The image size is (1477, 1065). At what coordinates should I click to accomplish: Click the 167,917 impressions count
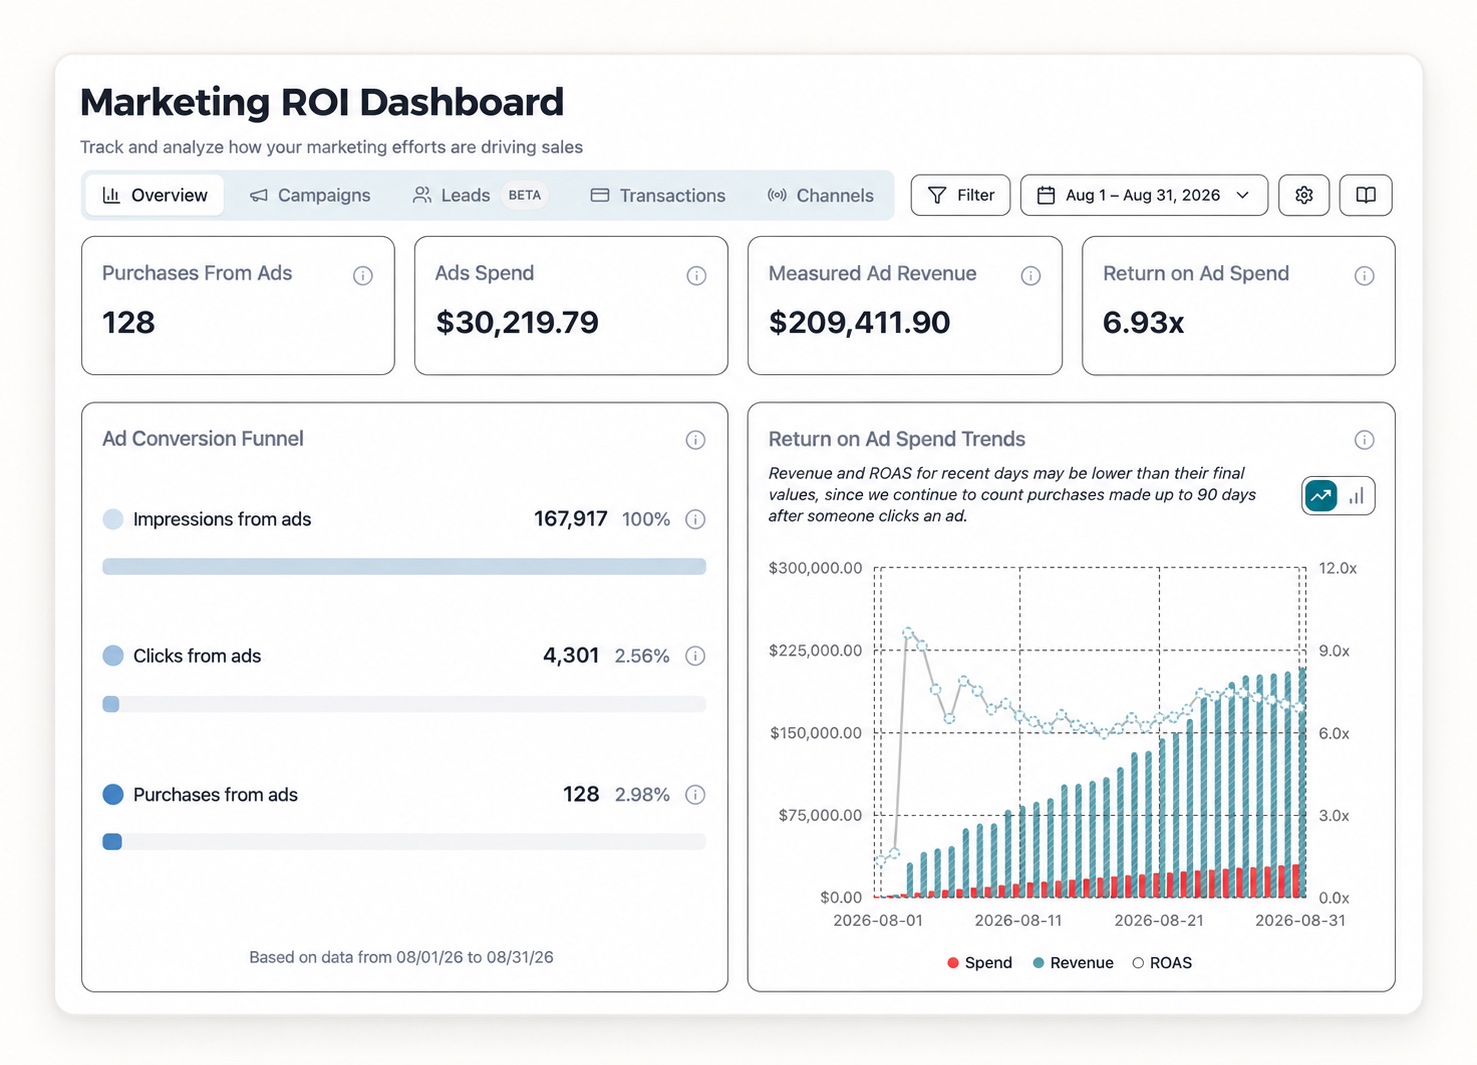pos(570,519)
